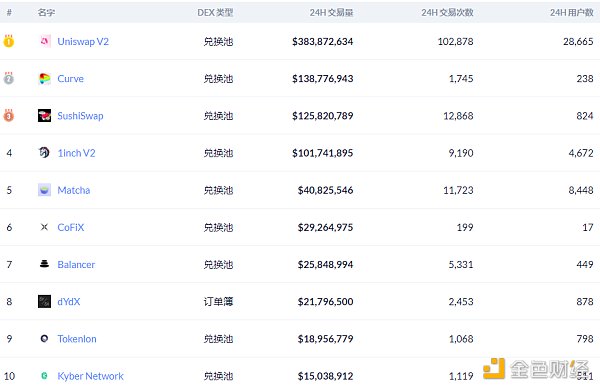600x390 pixels.
Task: Click the Tokenlon circle logo icon
Action: 44,338
